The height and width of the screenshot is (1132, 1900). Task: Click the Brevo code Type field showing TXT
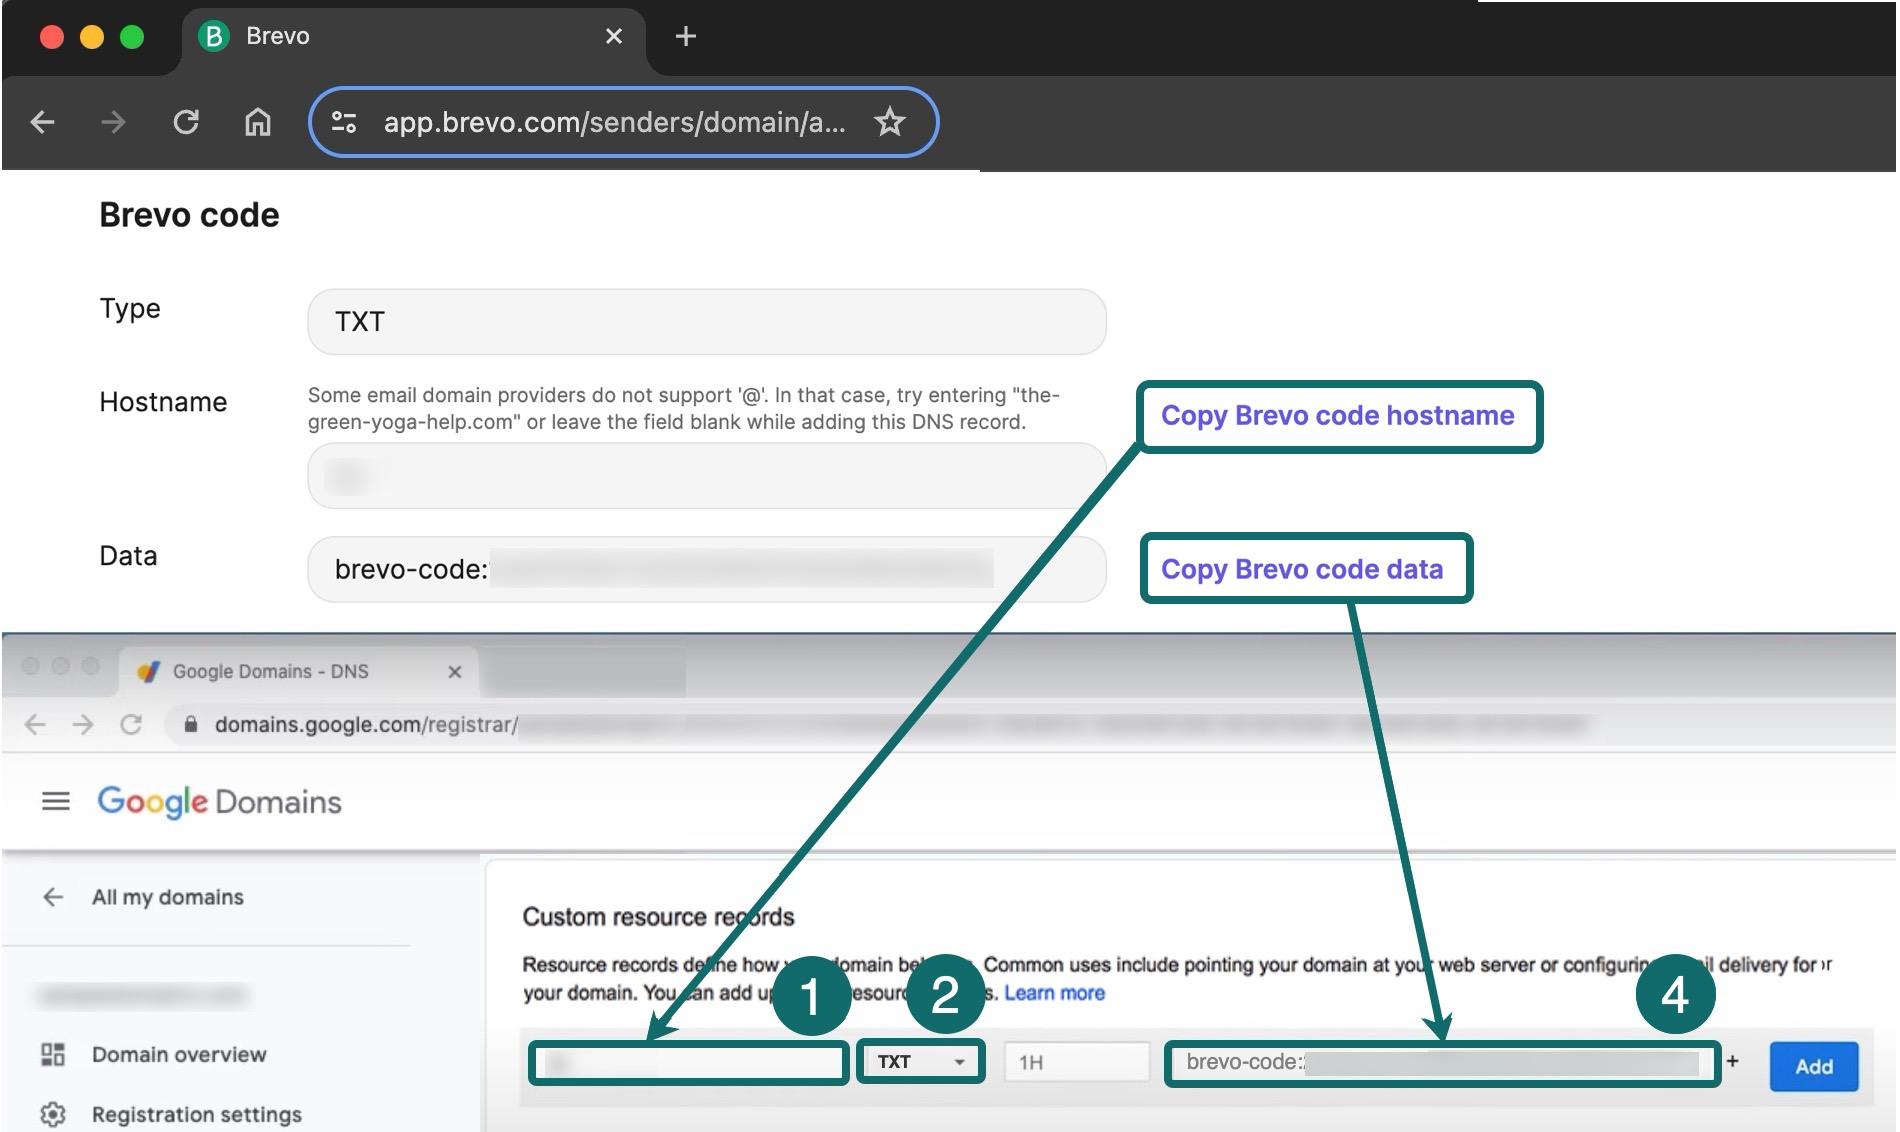tap(707, 322)
